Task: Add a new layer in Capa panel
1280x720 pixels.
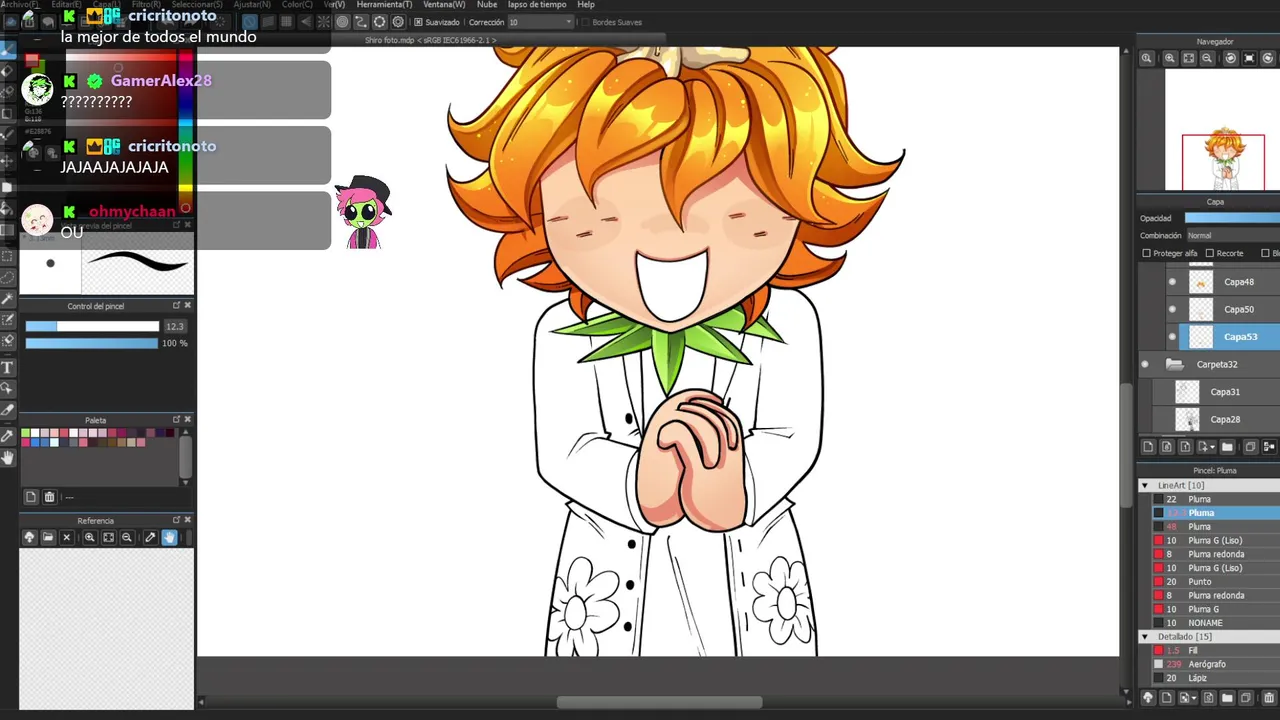Action: point(1148,447)
